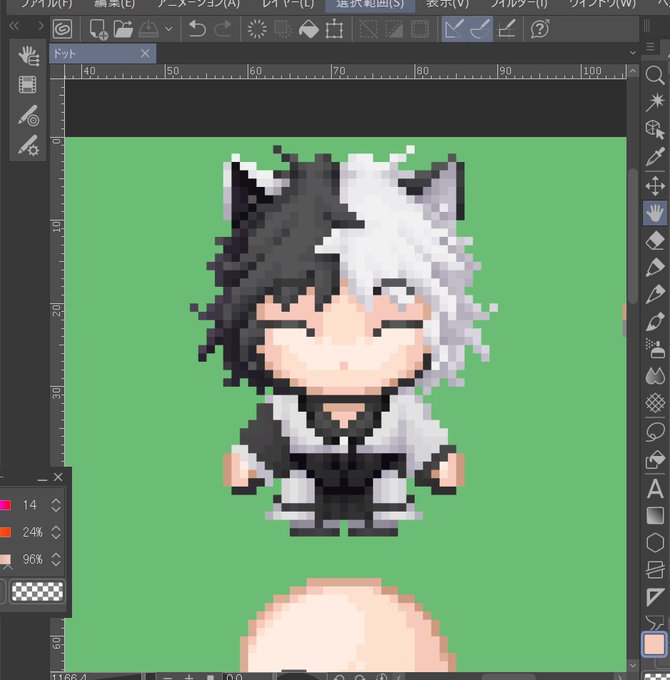Open Quick Access hand-list icon
Image resolution: width=670 pixels, height=680 pixels.
(28, 56)
